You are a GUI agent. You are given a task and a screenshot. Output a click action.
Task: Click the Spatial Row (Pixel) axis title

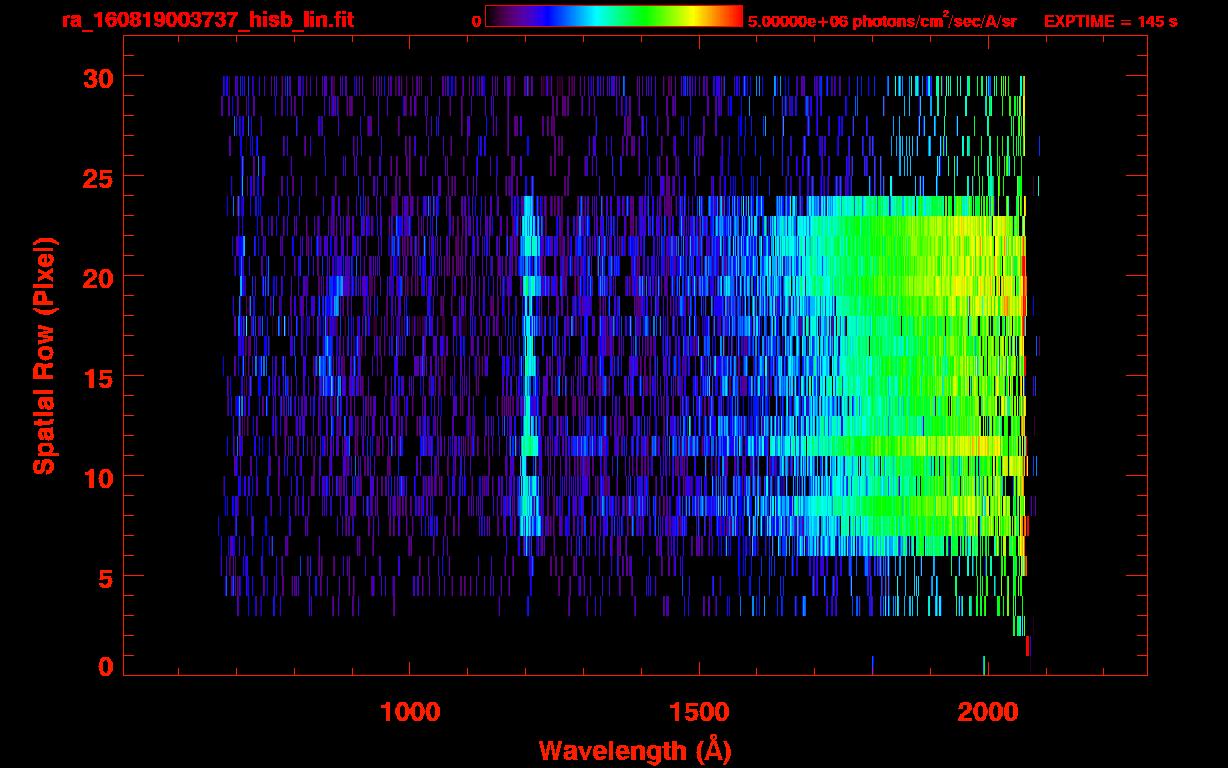[x=45, y=355]
